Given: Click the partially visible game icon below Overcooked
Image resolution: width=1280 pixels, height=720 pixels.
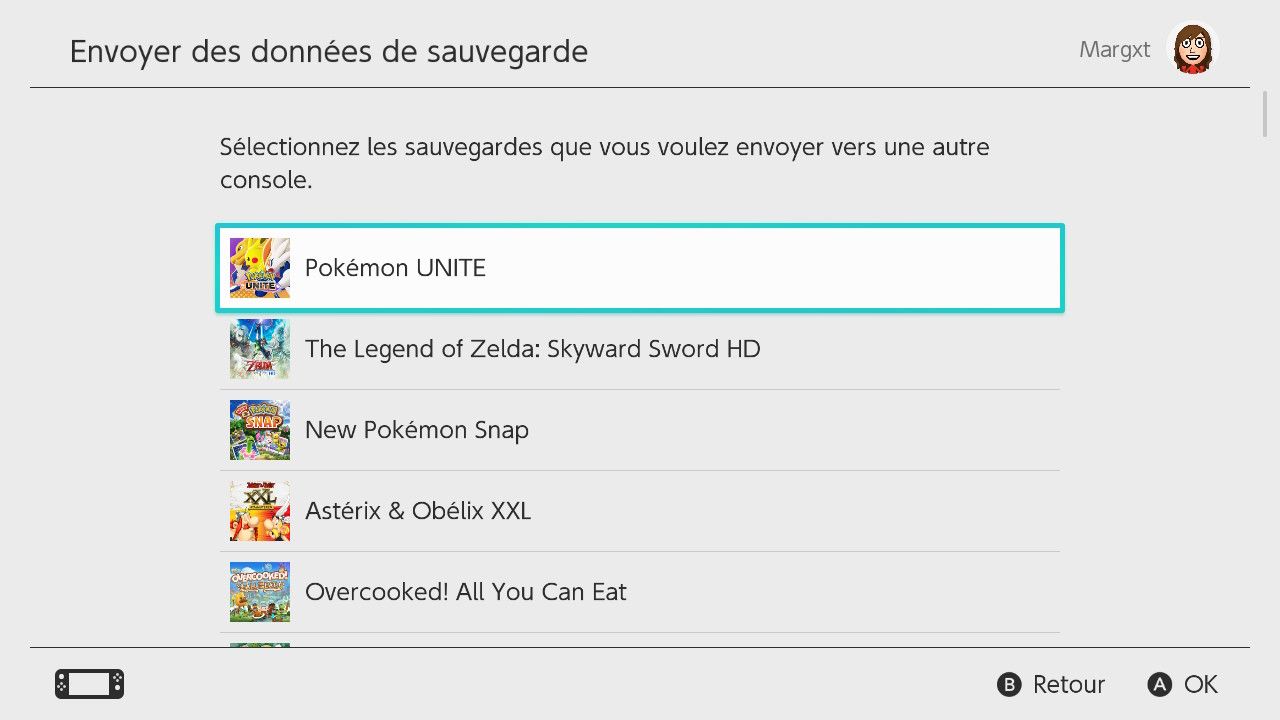Looking at the screenshot, I should pos(260,645).
